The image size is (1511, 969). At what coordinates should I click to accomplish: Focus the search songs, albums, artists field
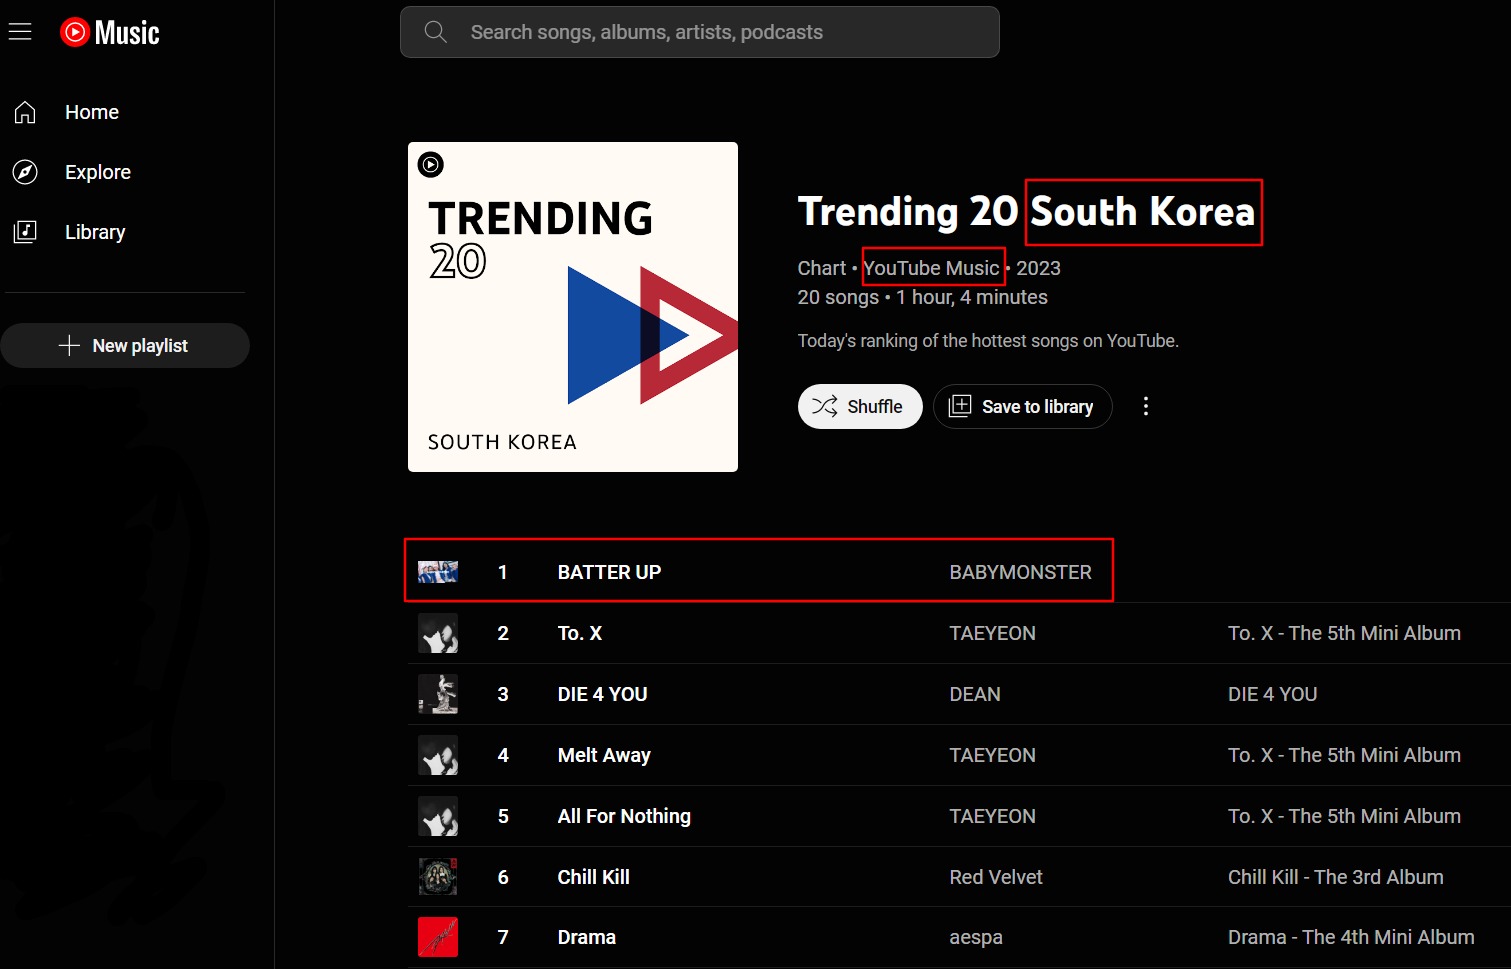pos(700,32)
